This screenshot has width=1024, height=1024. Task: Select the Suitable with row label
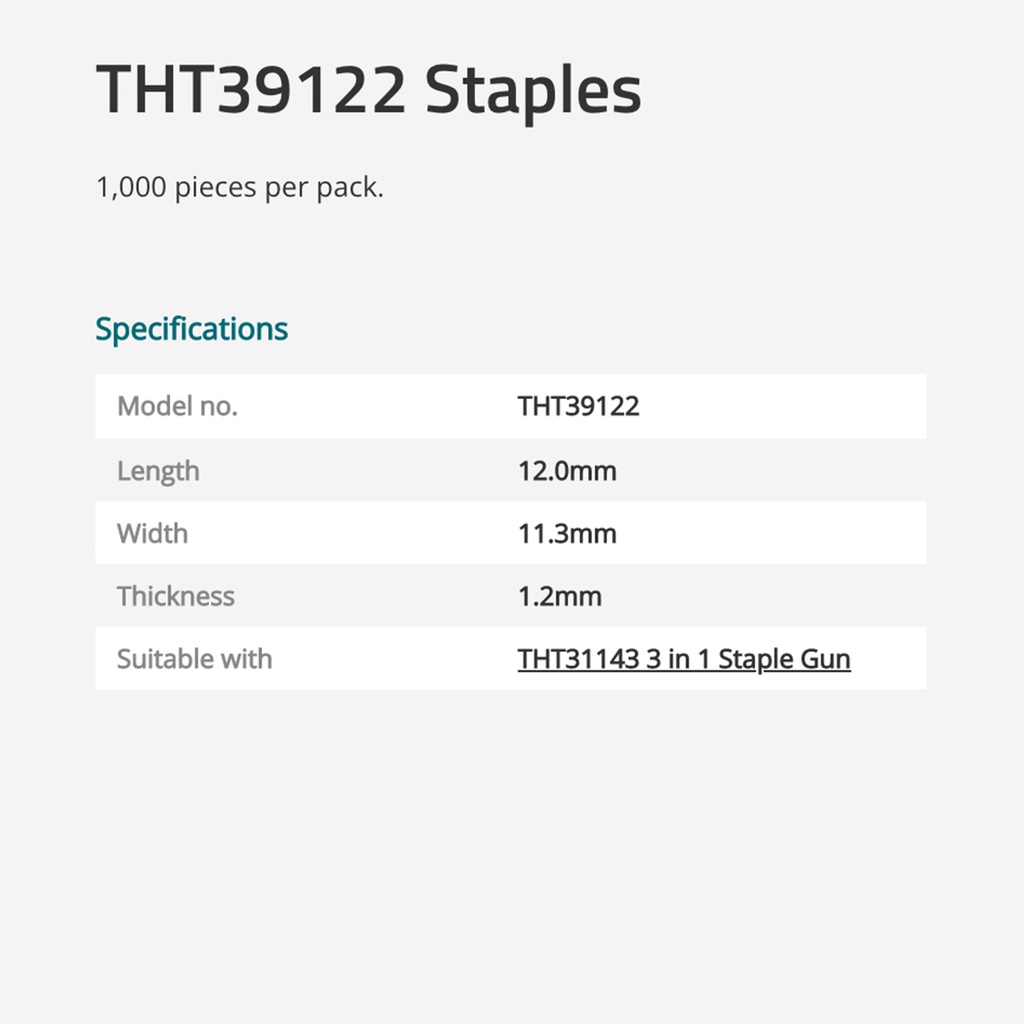(194, 659)
